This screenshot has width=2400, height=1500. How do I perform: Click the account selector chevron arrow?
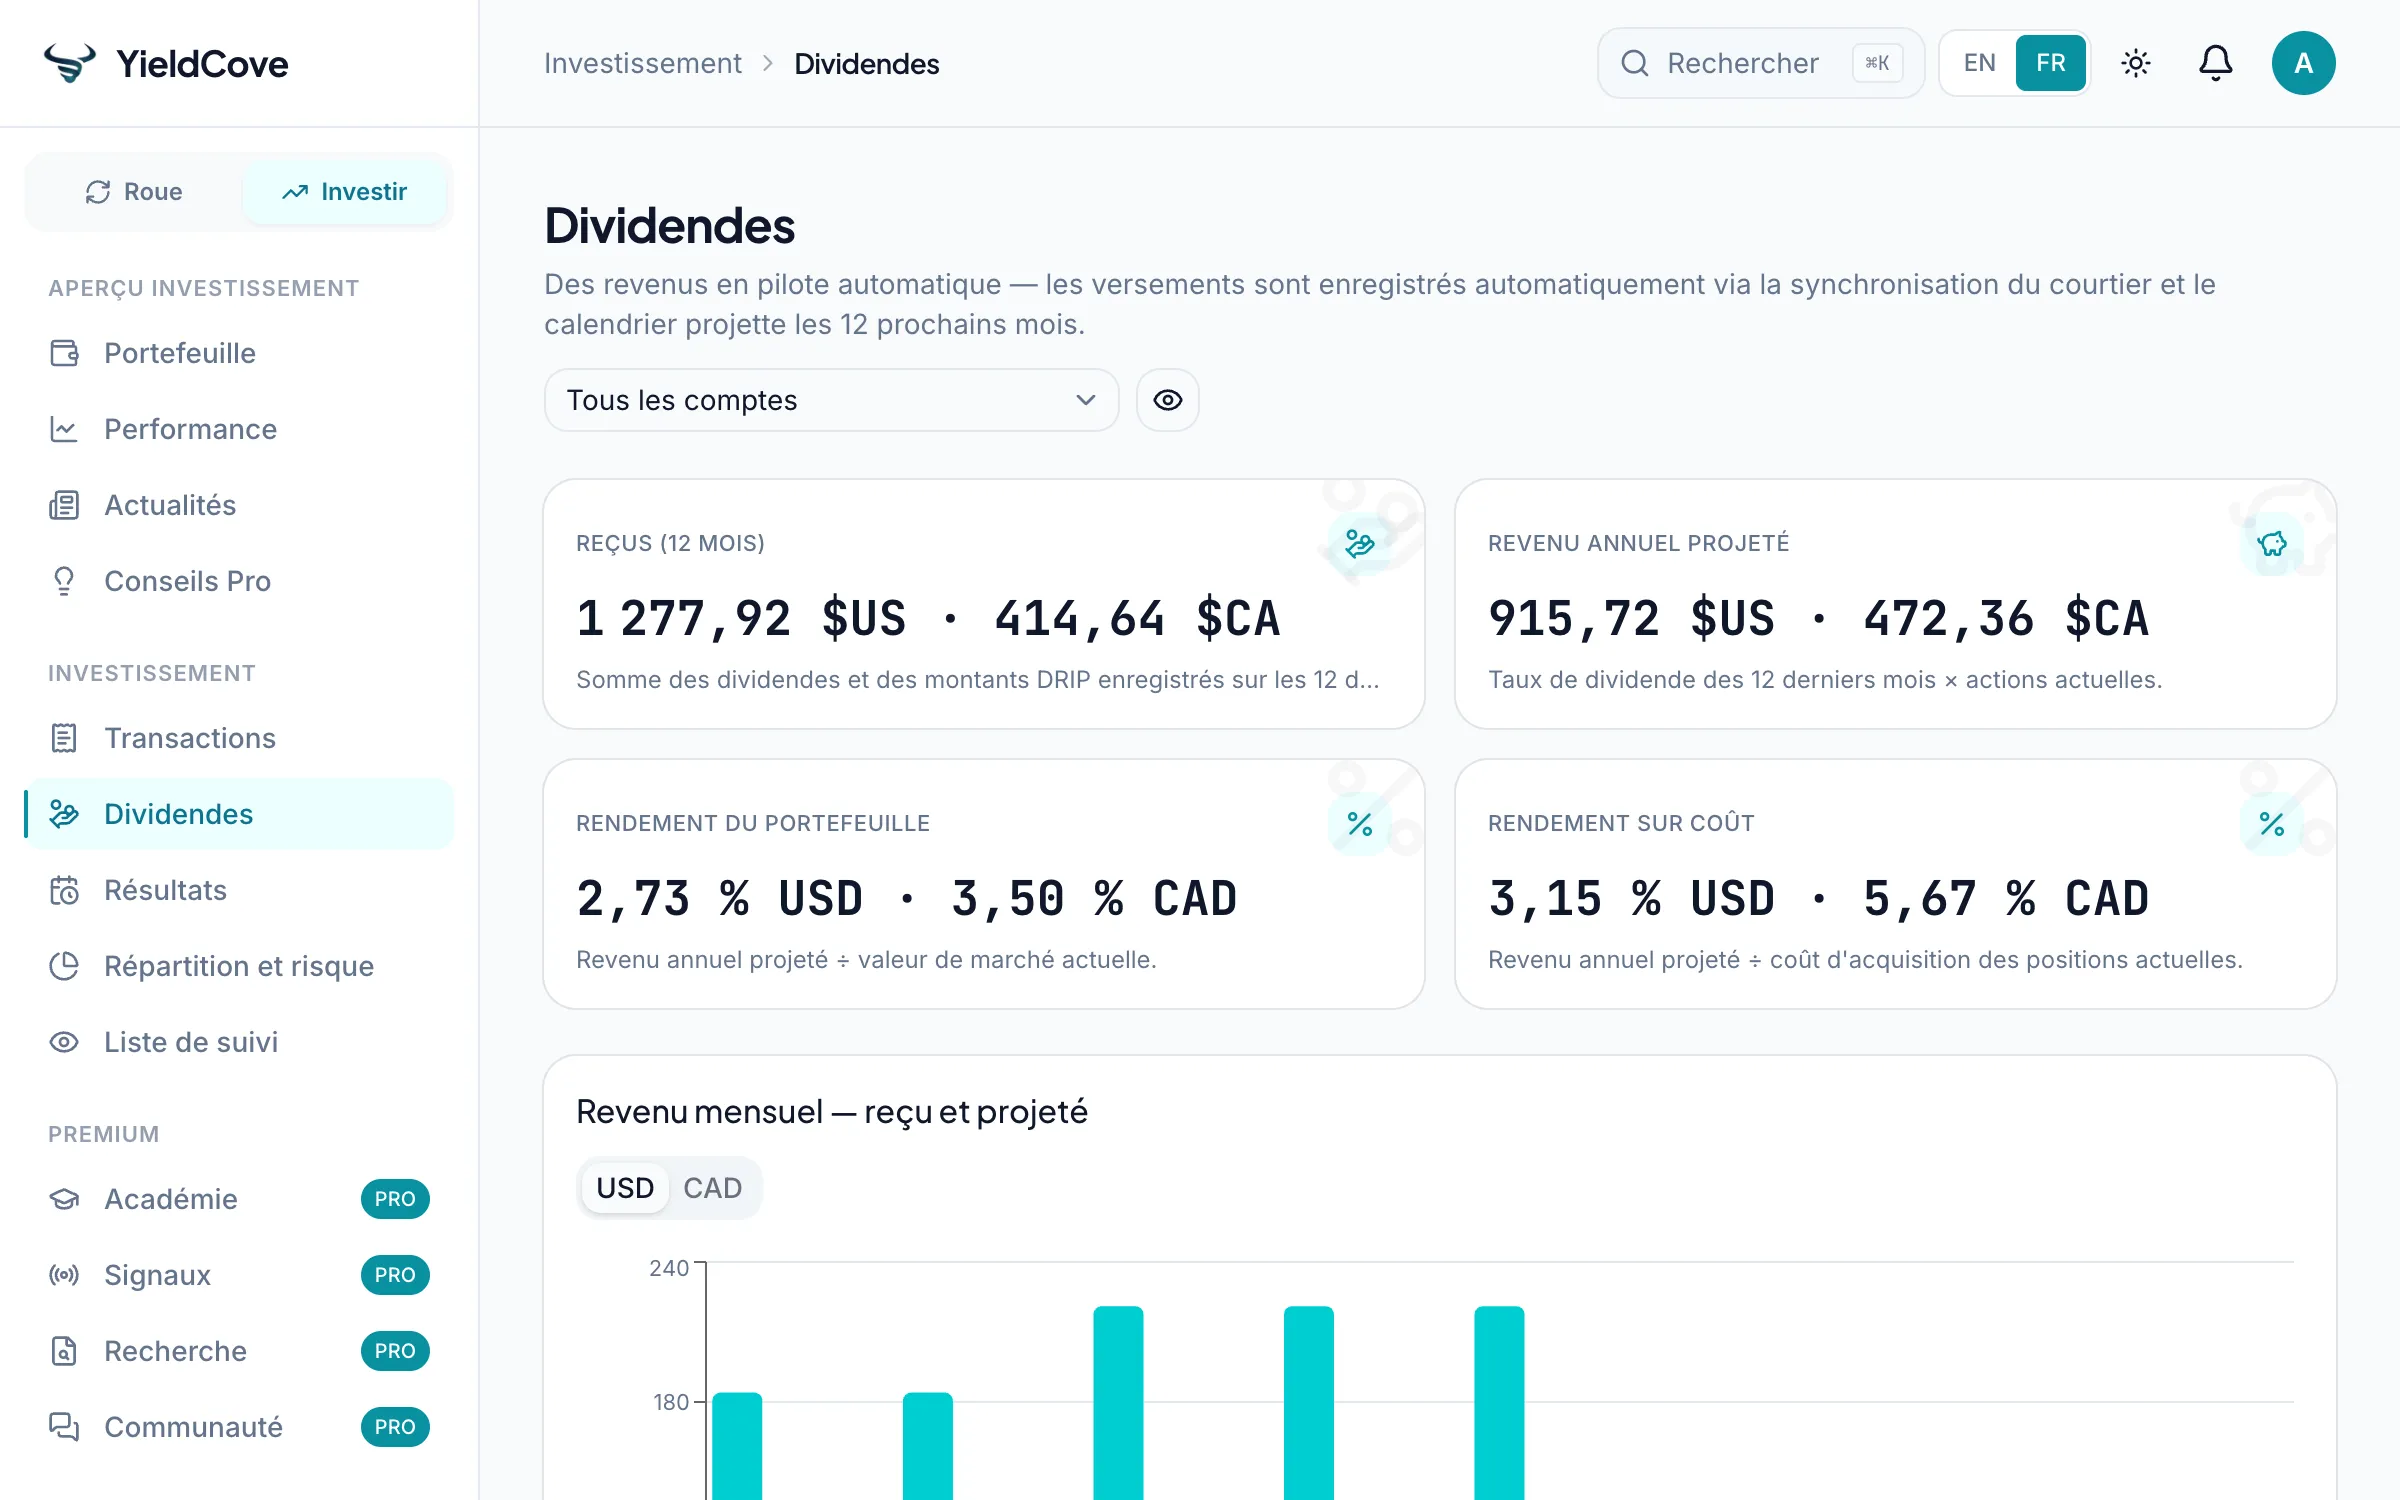tap(1086, 400)
